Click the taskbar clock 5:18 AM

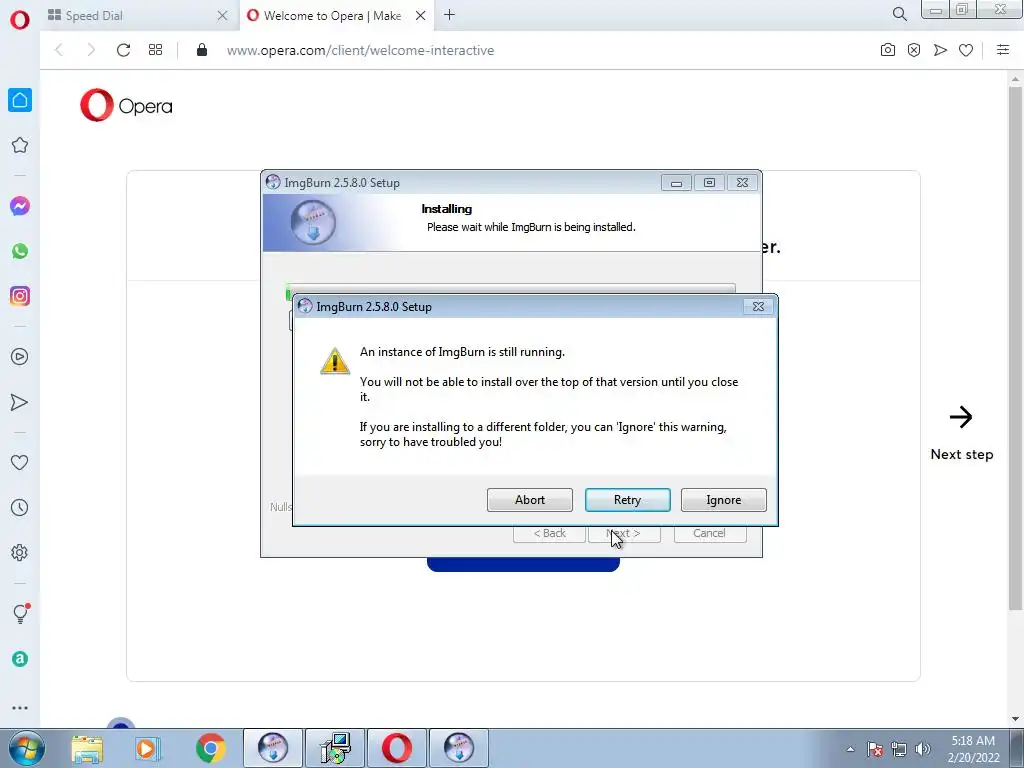click(973, 749)
